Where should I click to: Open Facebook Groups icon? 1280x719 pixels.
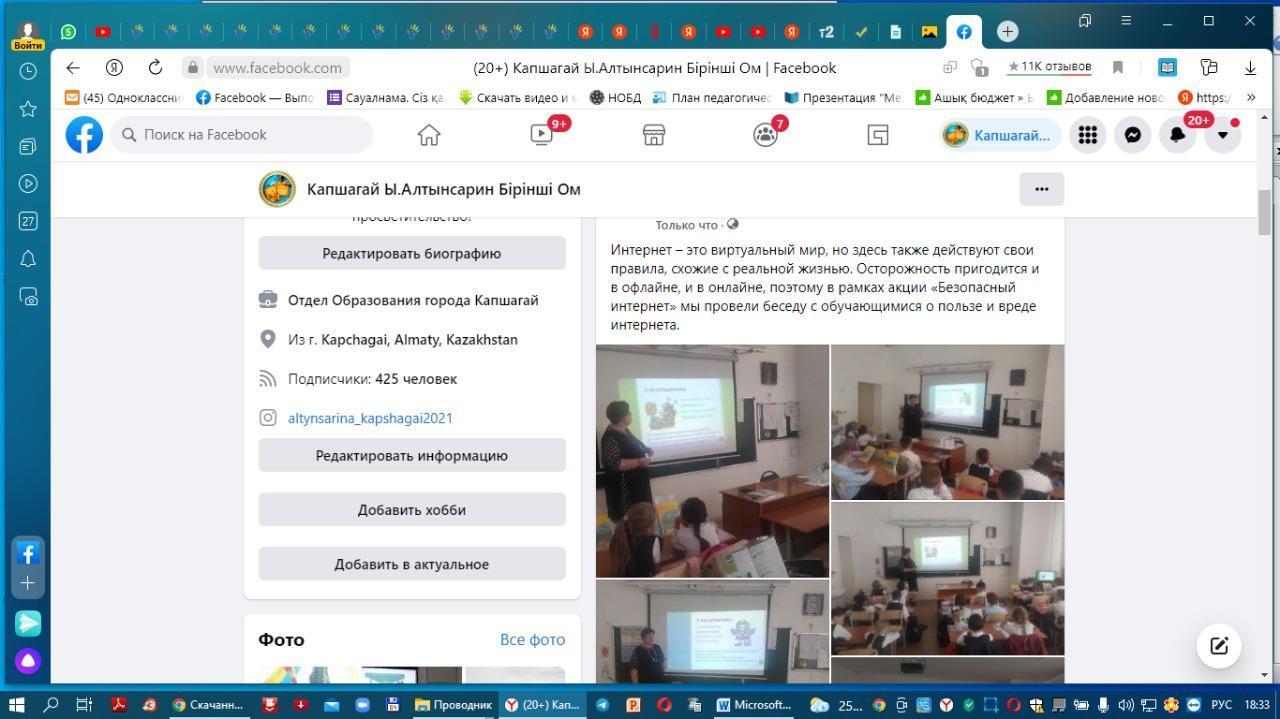click(765, 135)
